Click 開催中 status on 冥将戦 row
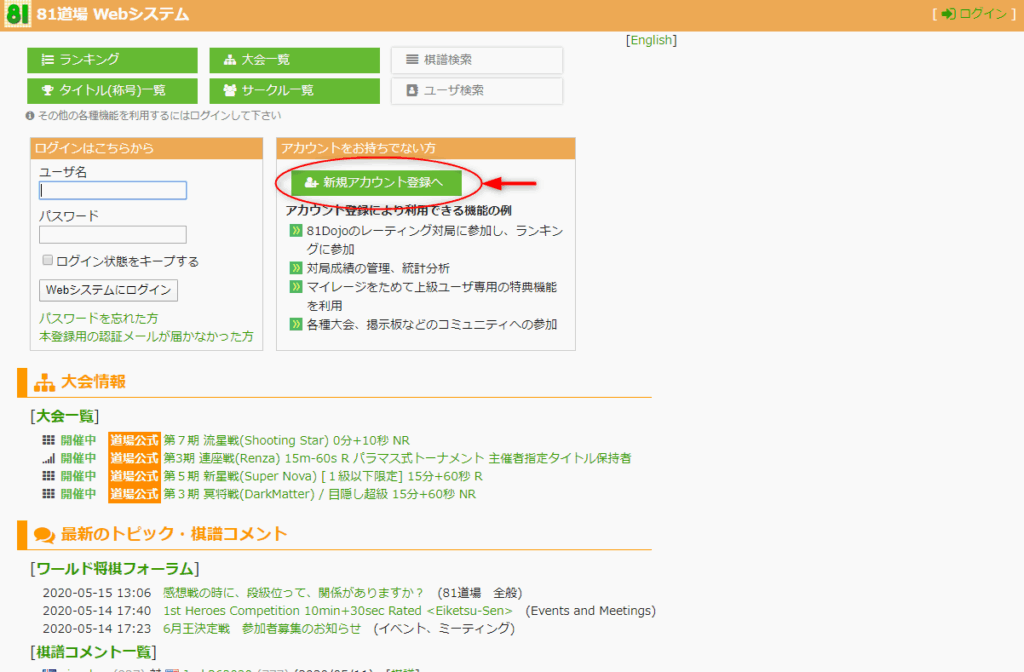Image resolution: width=1024 pixels, height=672 pixels. point(78,494)
